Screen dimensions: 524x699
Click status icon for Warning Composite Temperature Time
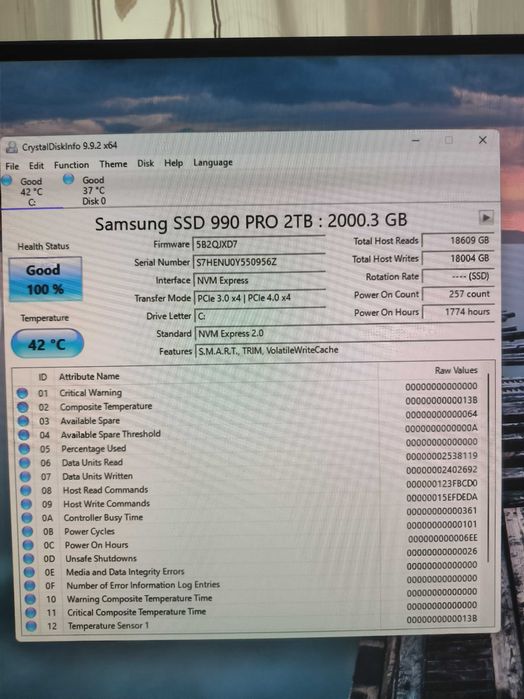tap(30, 599)
